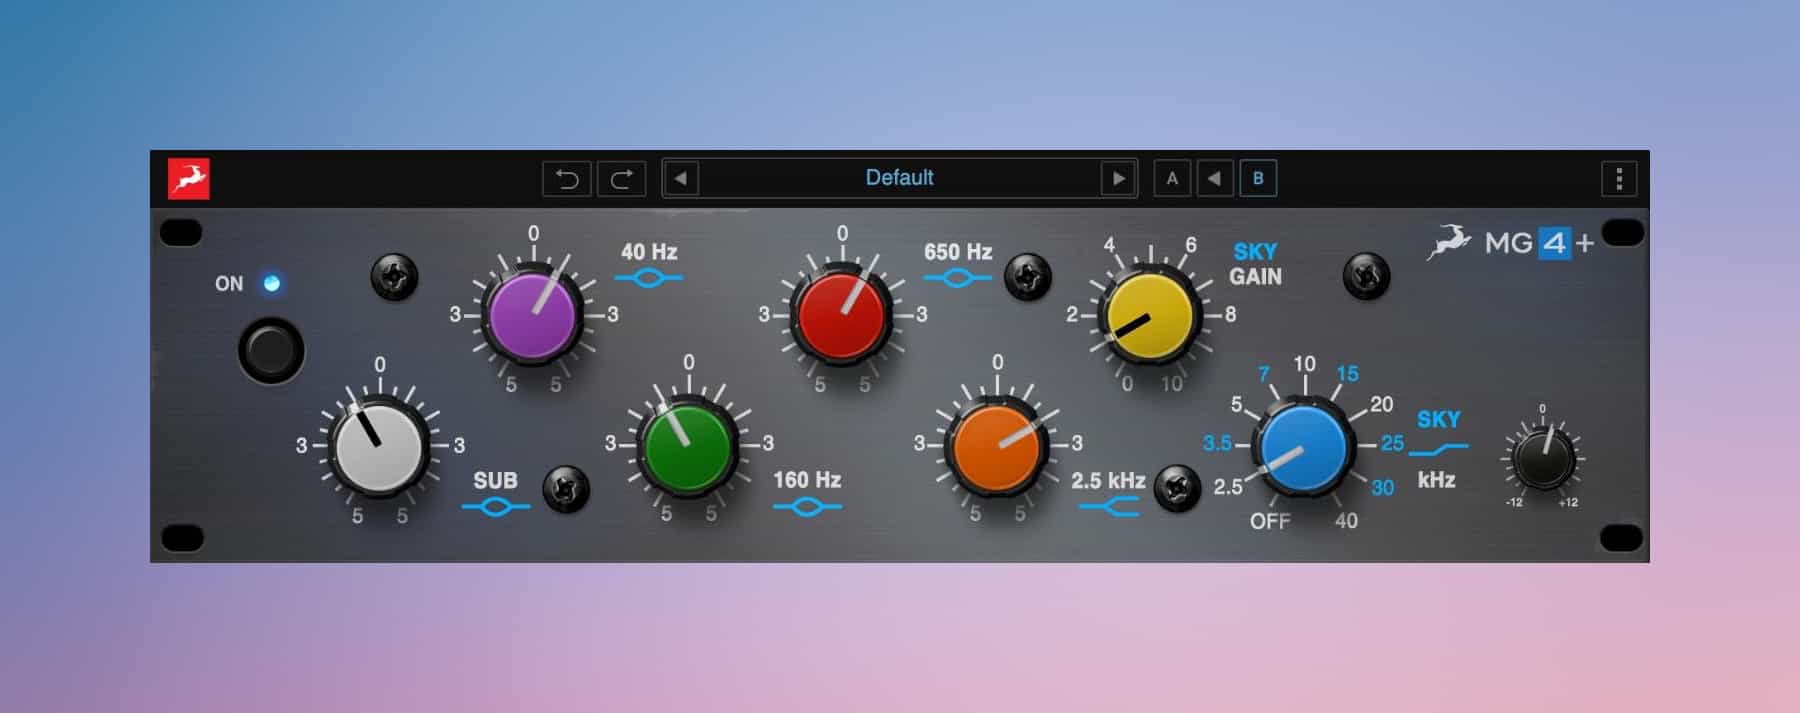1800x713 pixels.
Task: Click the 2.5 kHz shelf filter icon
Action: click(x=1108, y=508)
